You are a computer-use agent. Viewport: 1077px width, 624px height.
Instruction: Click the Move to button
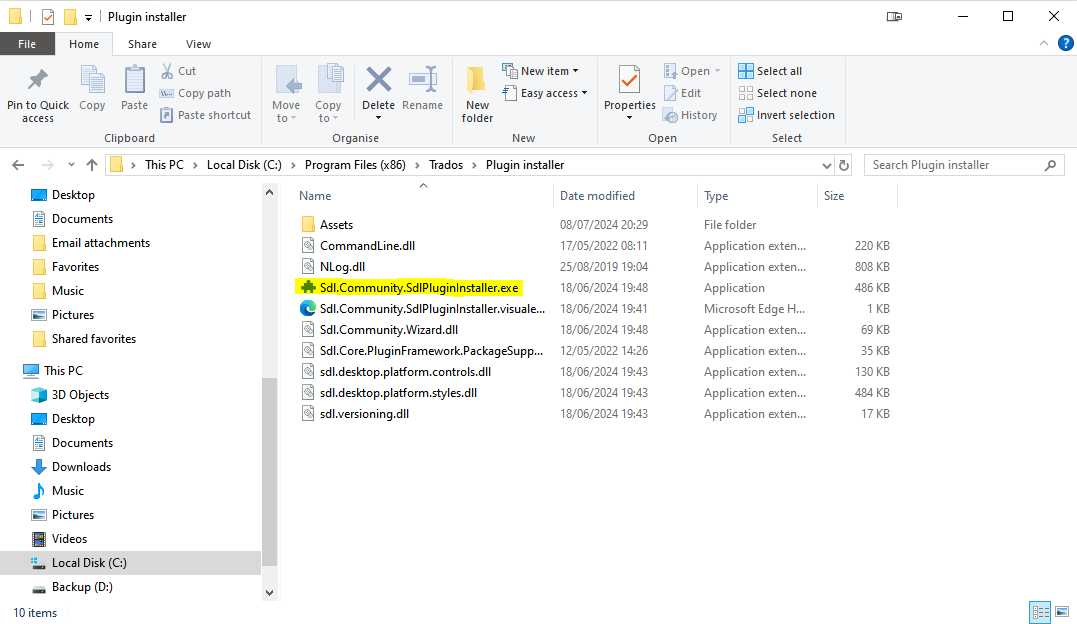[286, 93]
